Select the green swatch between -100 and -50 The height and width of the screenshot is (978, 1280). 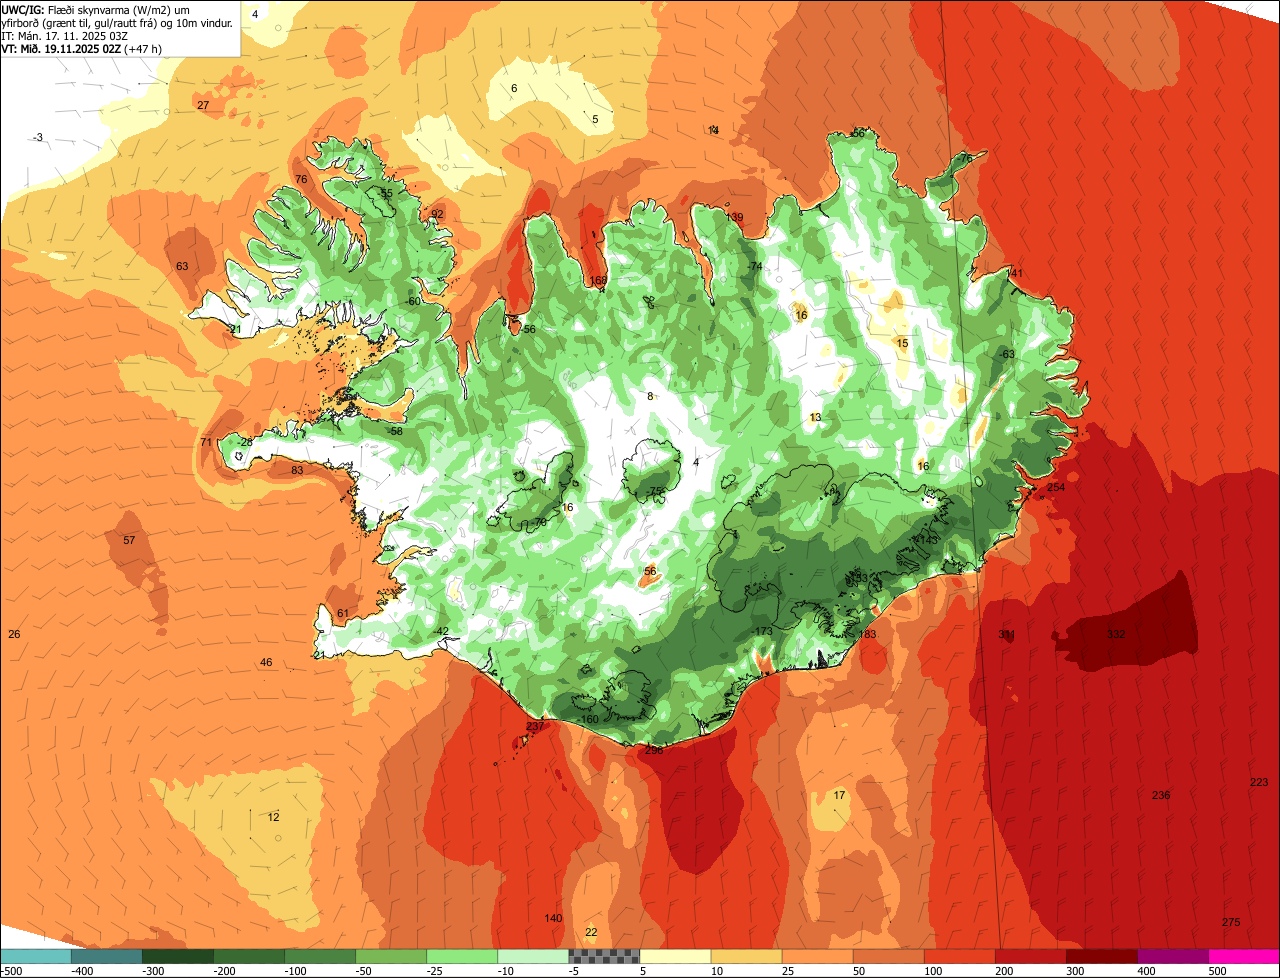[x=320, y=956]
